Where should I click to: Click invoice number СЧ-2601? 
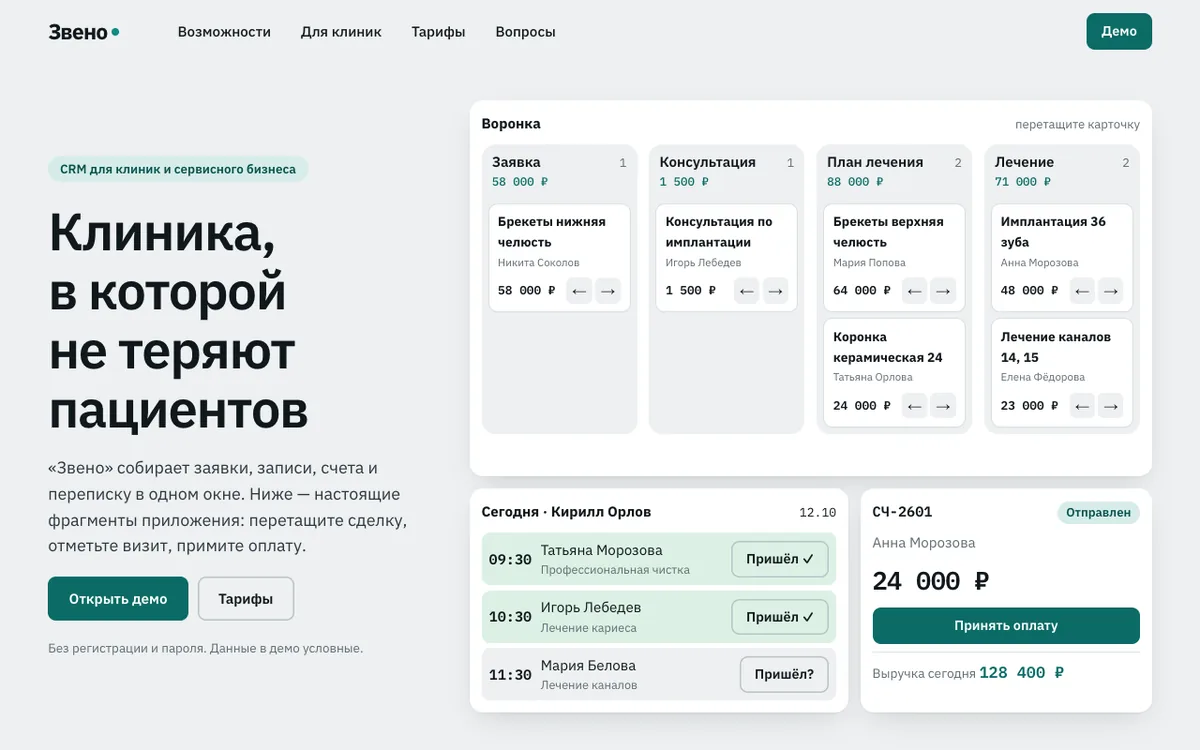(x=902, y=512)
